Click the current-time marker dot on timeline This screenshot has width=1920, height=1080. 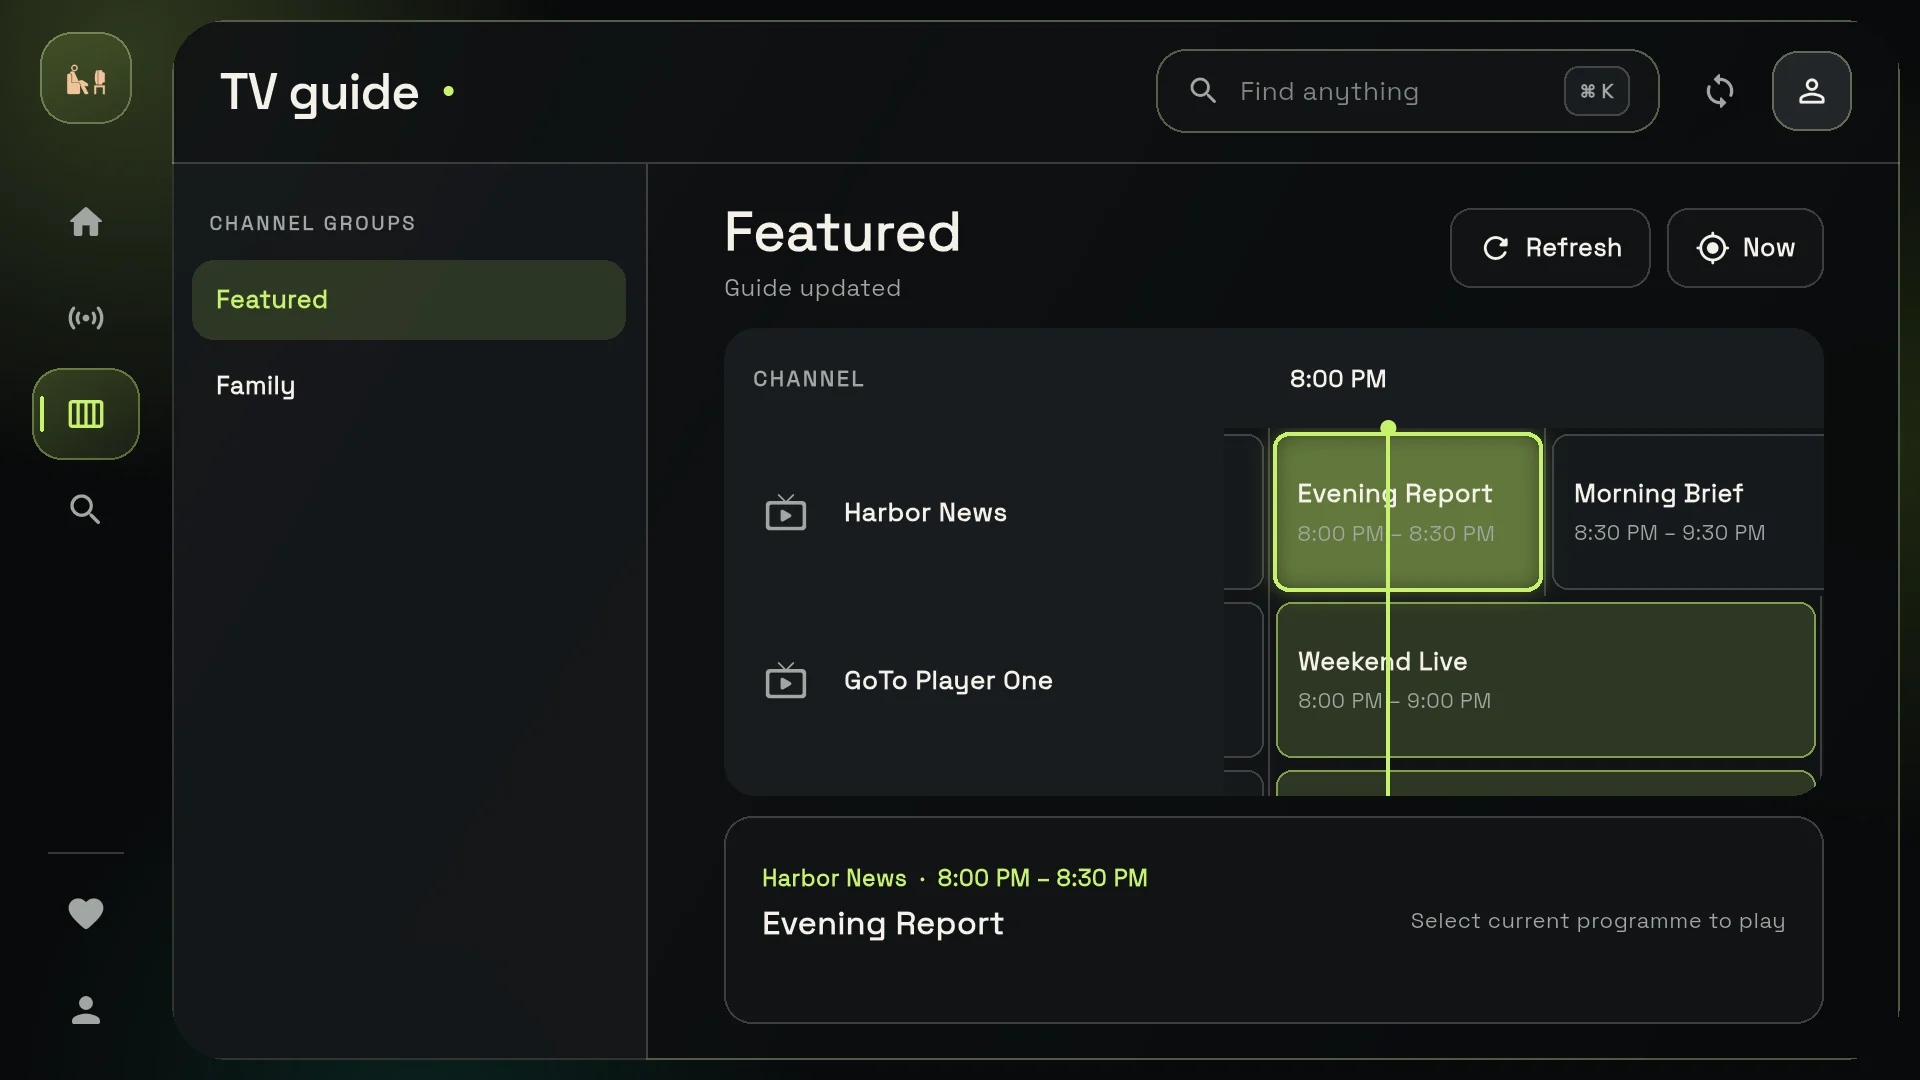(1388, 427)
